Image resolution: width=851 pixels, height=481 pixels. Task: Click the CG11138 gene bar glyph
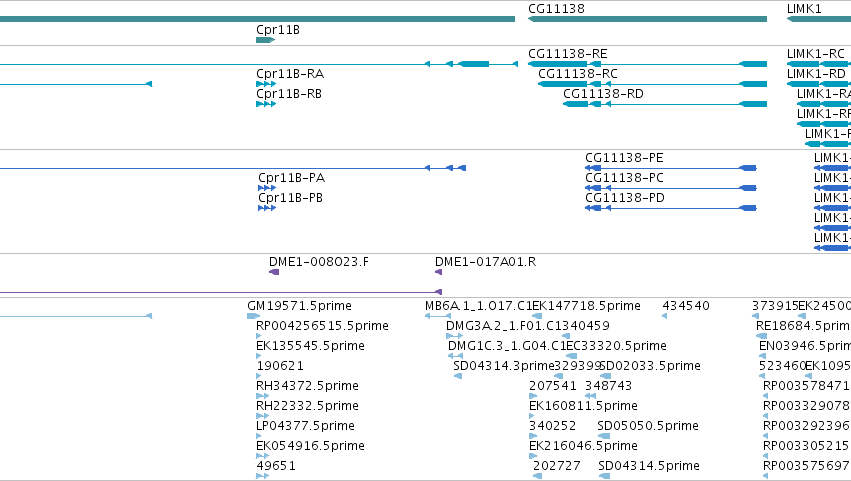[647, 19]
